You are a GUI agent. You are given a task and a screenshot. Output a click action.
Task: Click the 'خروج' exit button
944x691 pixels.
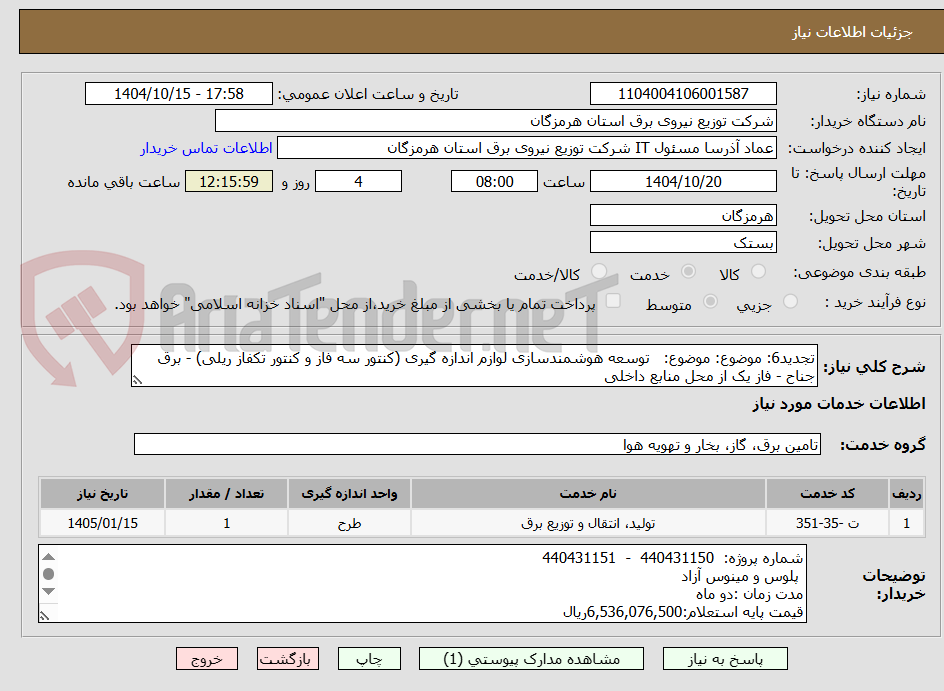[206, 659]
